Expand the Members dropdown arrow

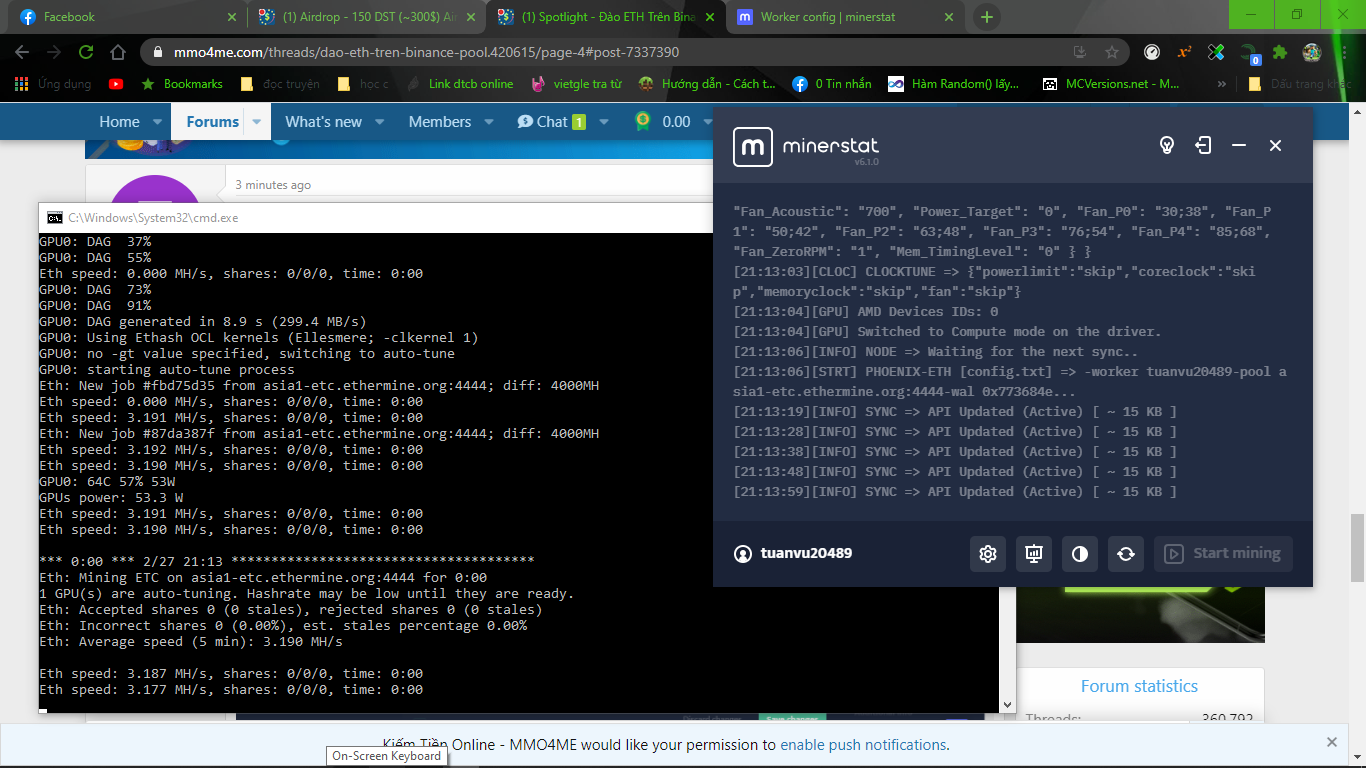point(488,122)
